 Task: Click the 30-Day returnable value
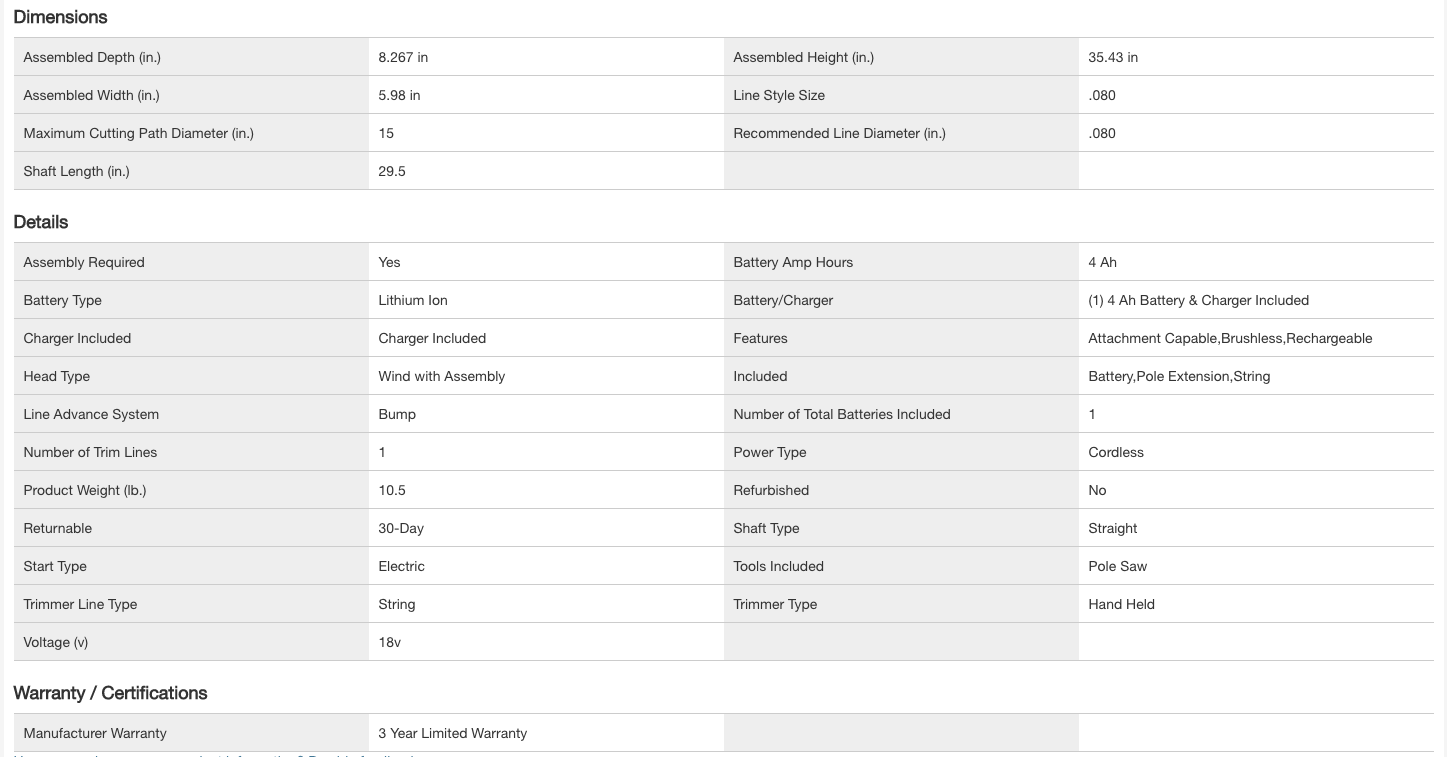pyautogui.click(x=401, y=529)
